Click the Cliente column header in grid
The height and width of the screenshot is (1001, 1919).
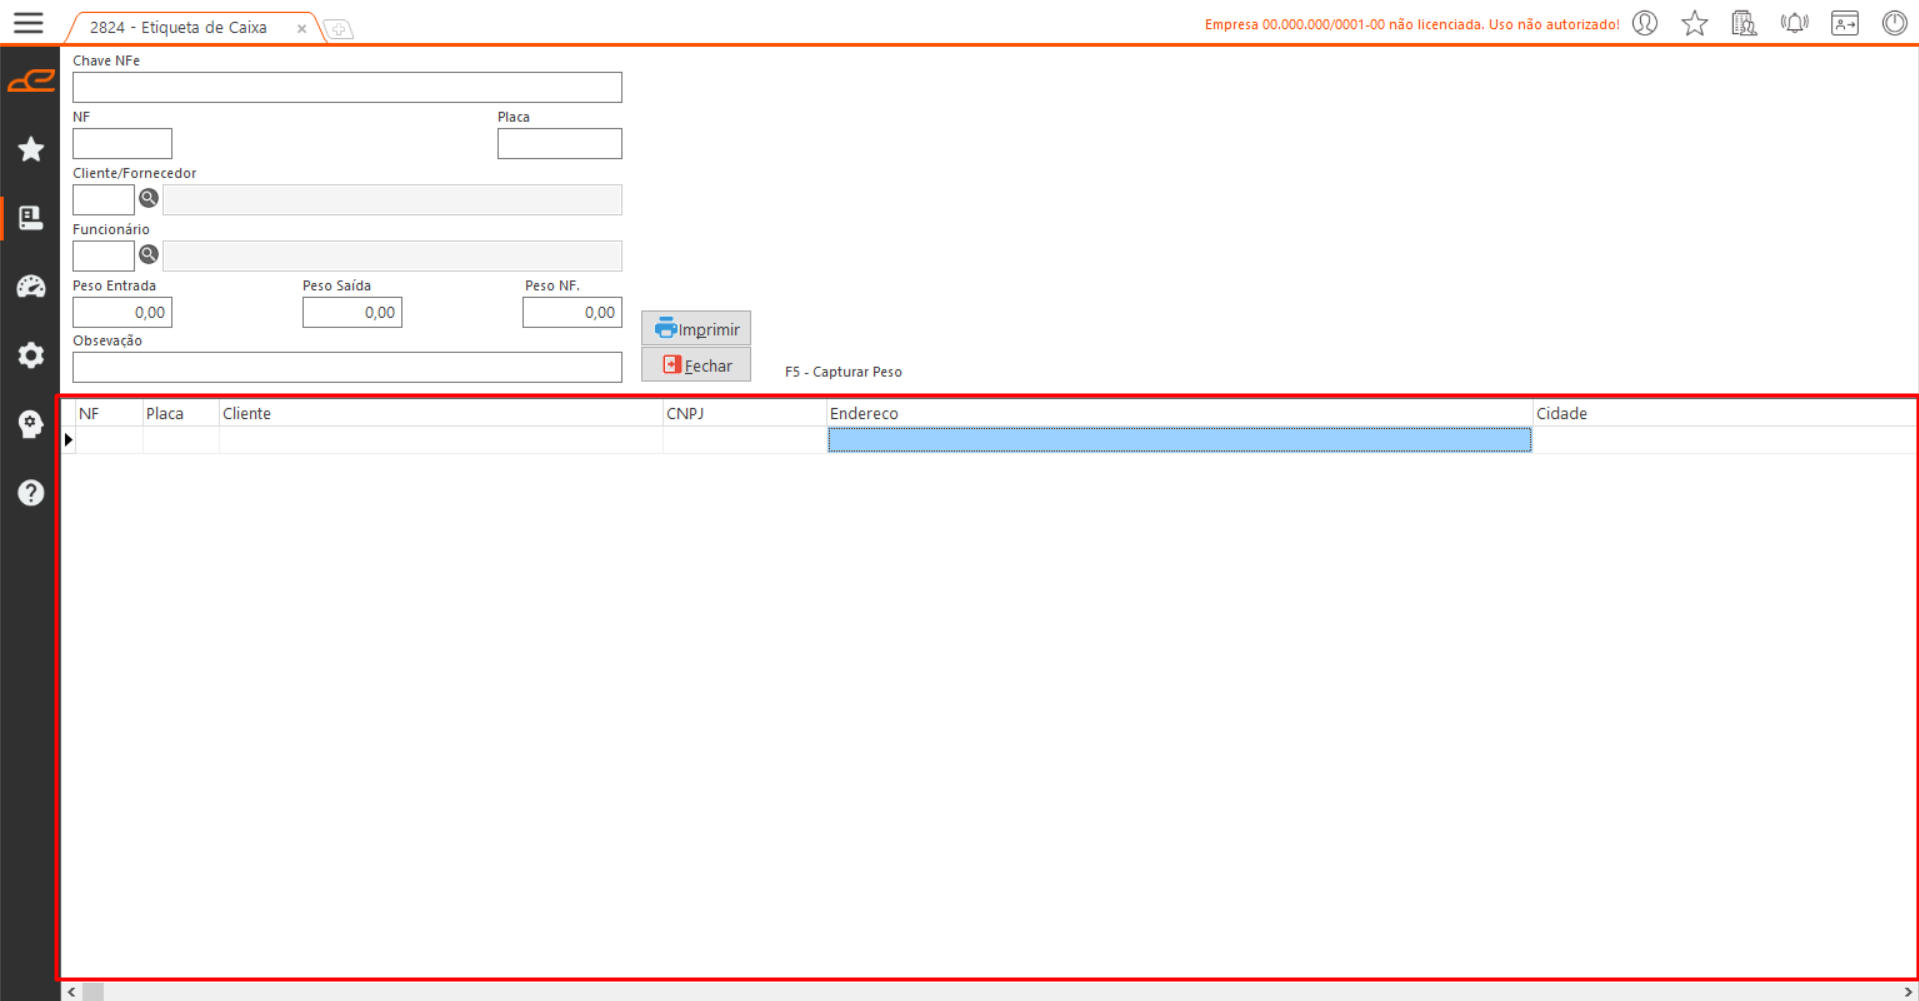(440, 414)
